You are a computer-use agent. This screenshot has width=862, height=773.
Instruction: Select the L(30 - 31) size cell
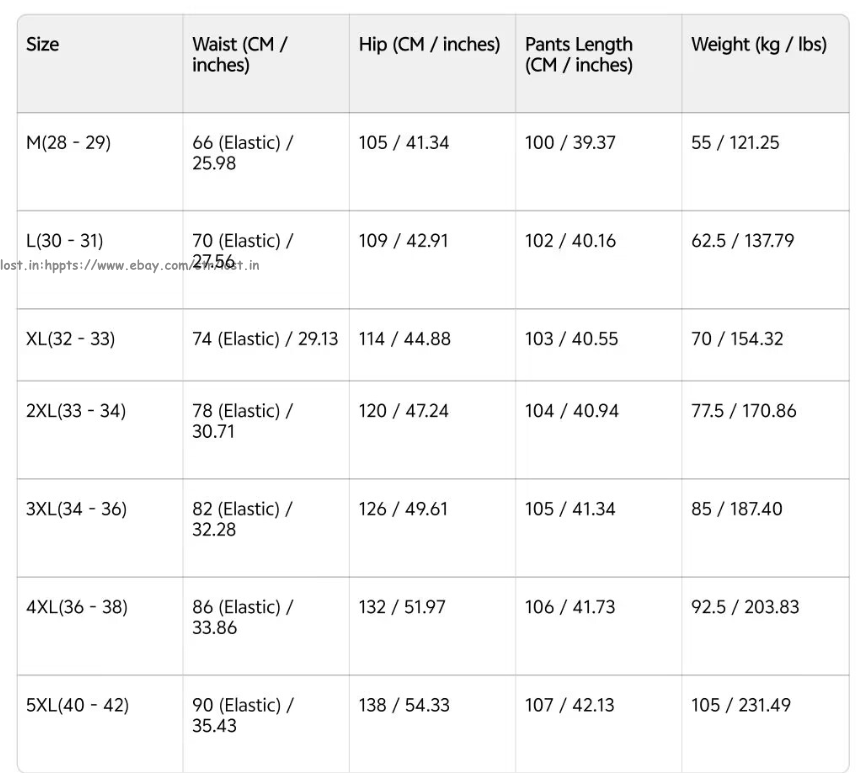click(65, 241)
